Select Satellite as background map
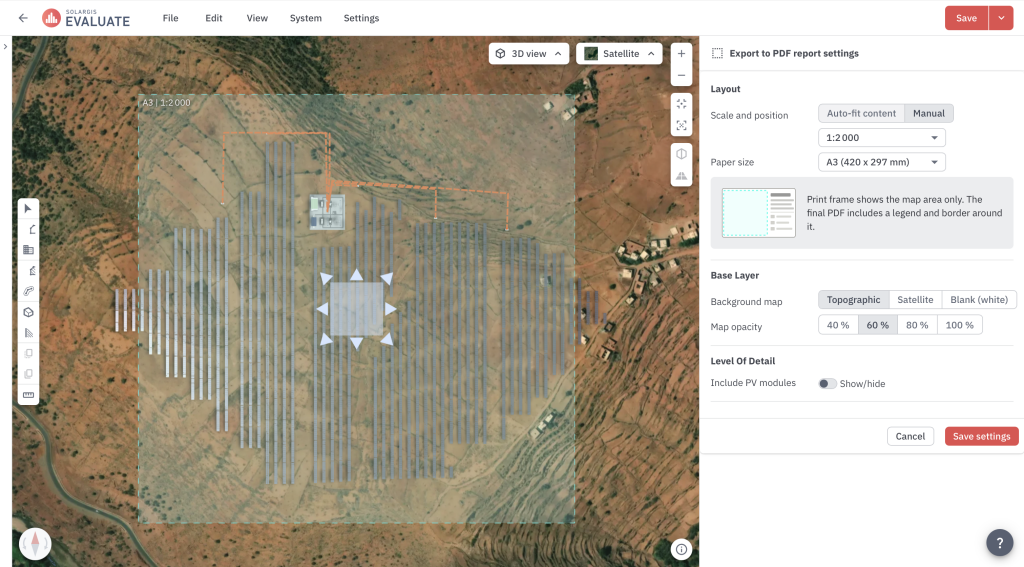The image size is (1024, 567). (x=915, y=299)
